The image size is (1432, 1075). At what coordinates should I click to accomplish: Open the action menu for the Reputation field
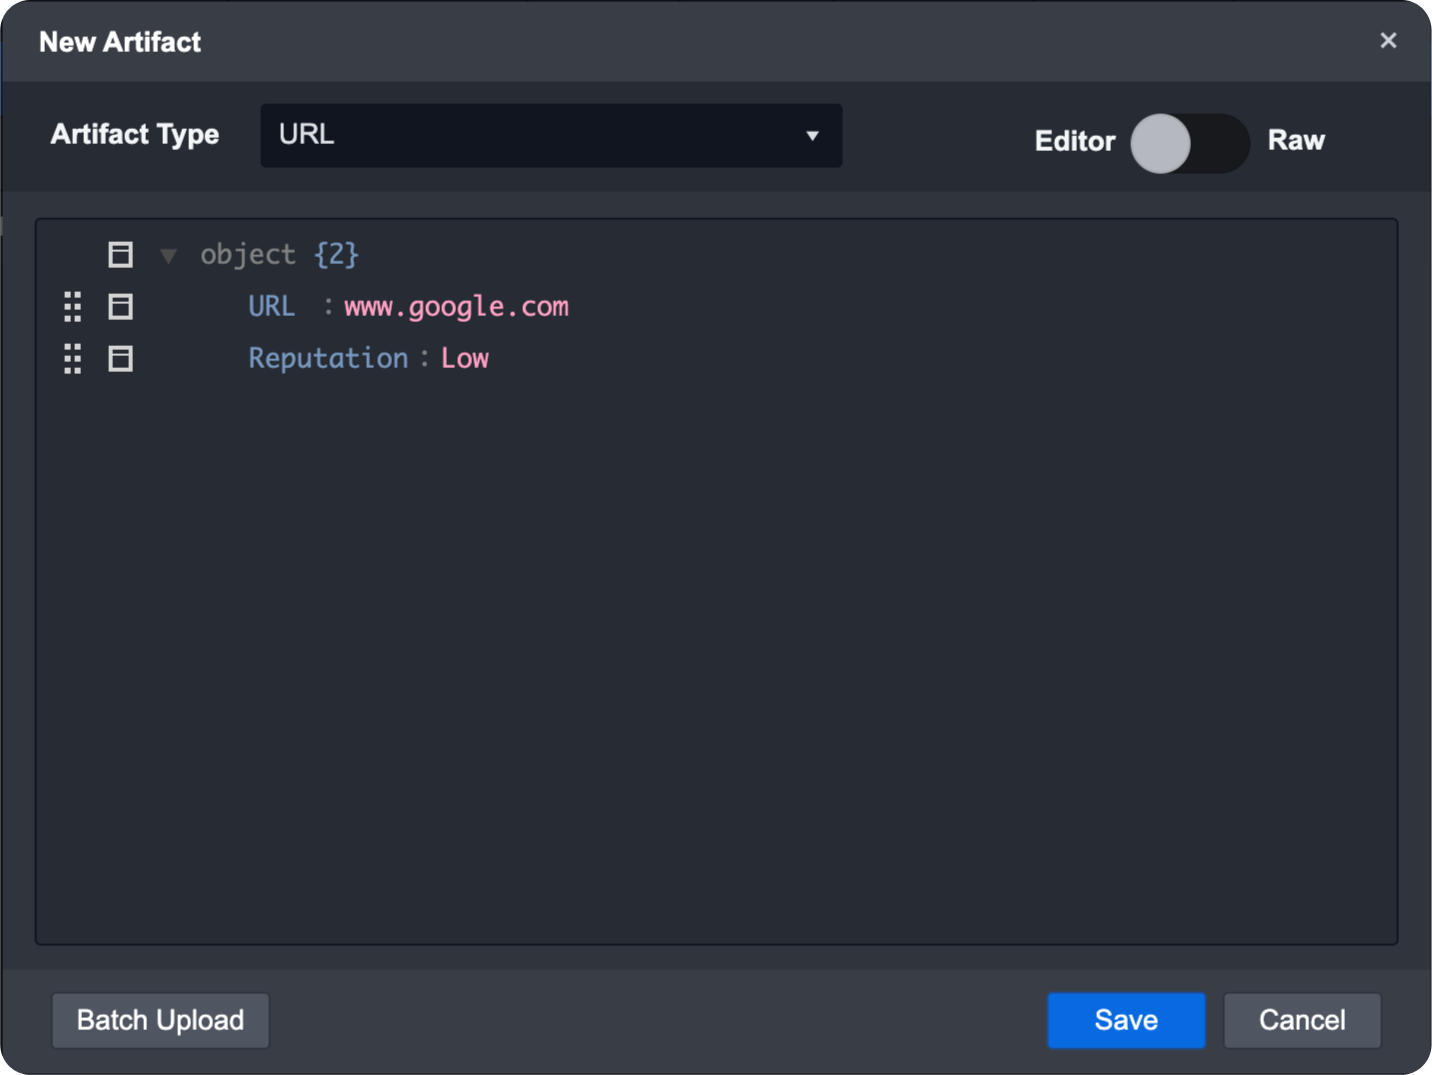(120, 359)
